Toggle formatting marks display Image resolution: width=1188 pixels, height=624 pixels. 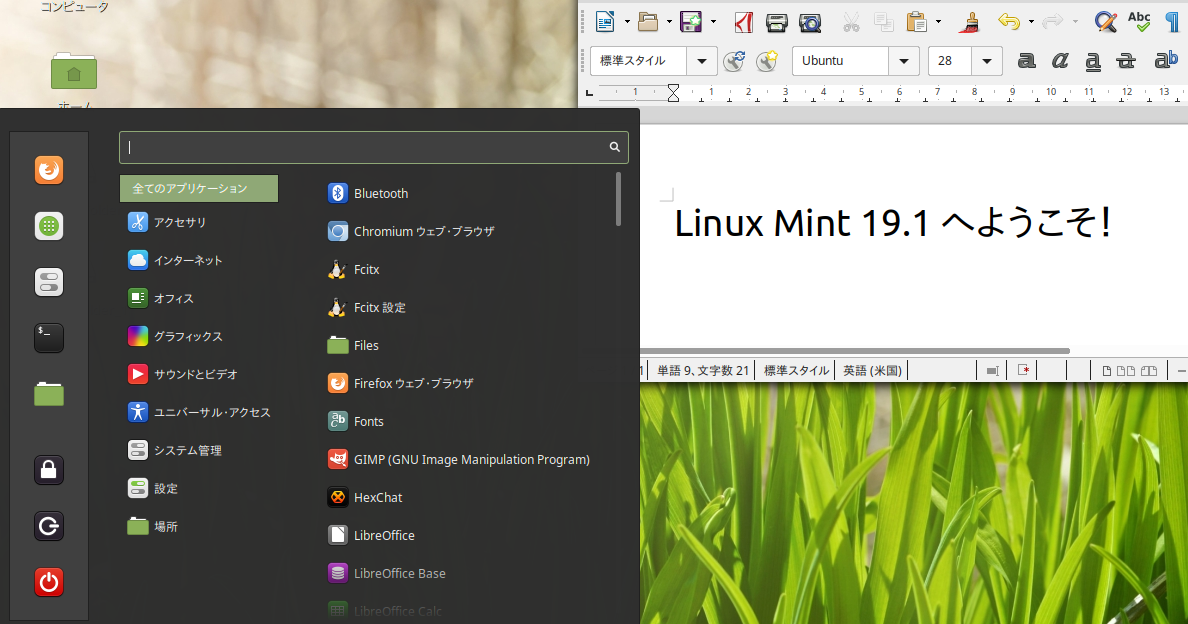pyautogui.click(x=1171, y=21)
